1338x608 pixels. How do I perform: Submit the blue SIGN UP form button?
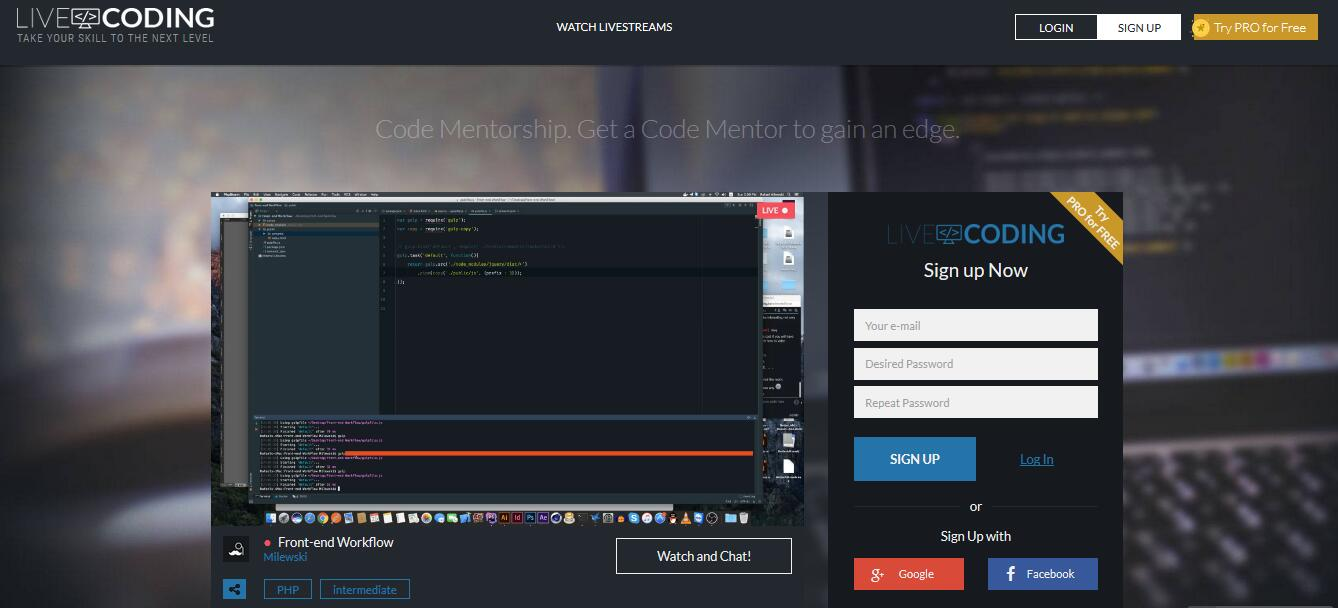tap(915, 459)
